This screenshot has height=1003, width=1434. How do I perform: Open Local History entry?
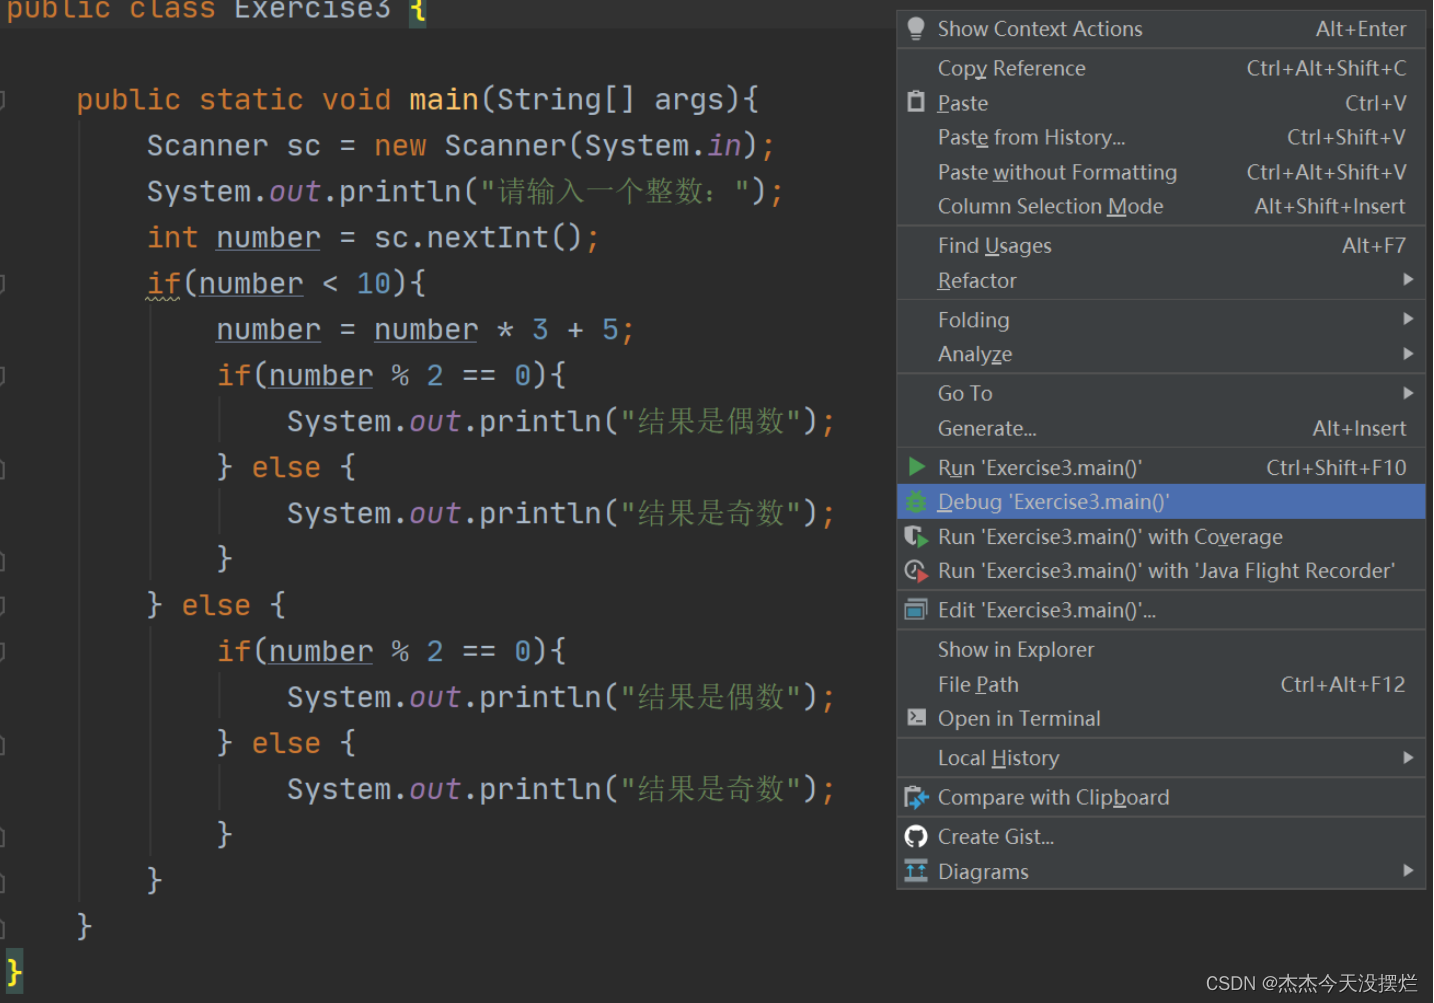click(1161, 758)
